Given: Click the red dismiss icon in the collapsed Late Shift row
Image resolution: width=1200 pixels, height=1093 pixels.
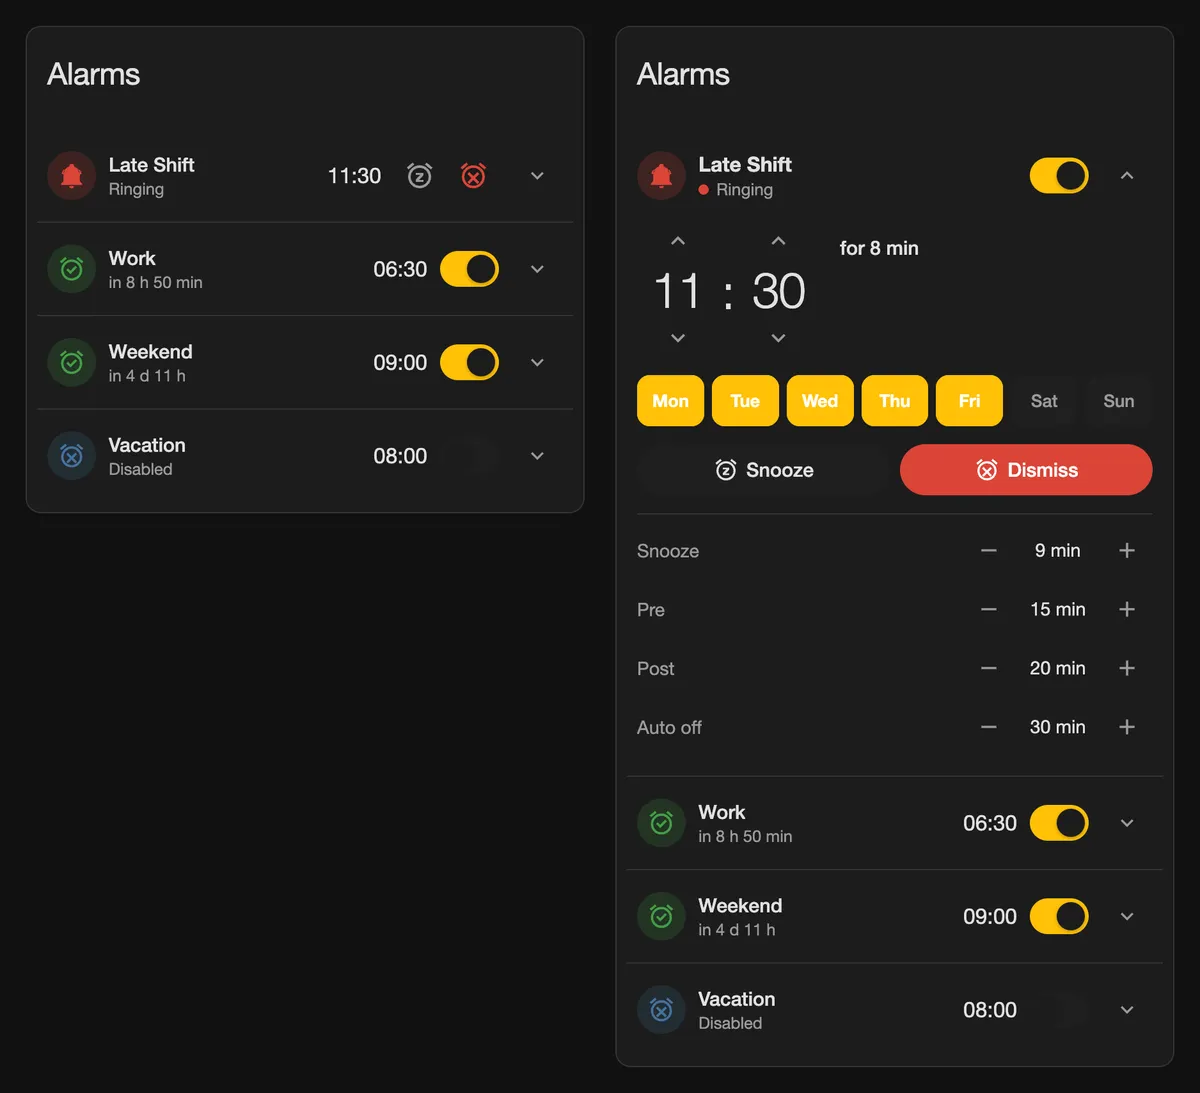Looking at the screenshot, I should point(473,176).
